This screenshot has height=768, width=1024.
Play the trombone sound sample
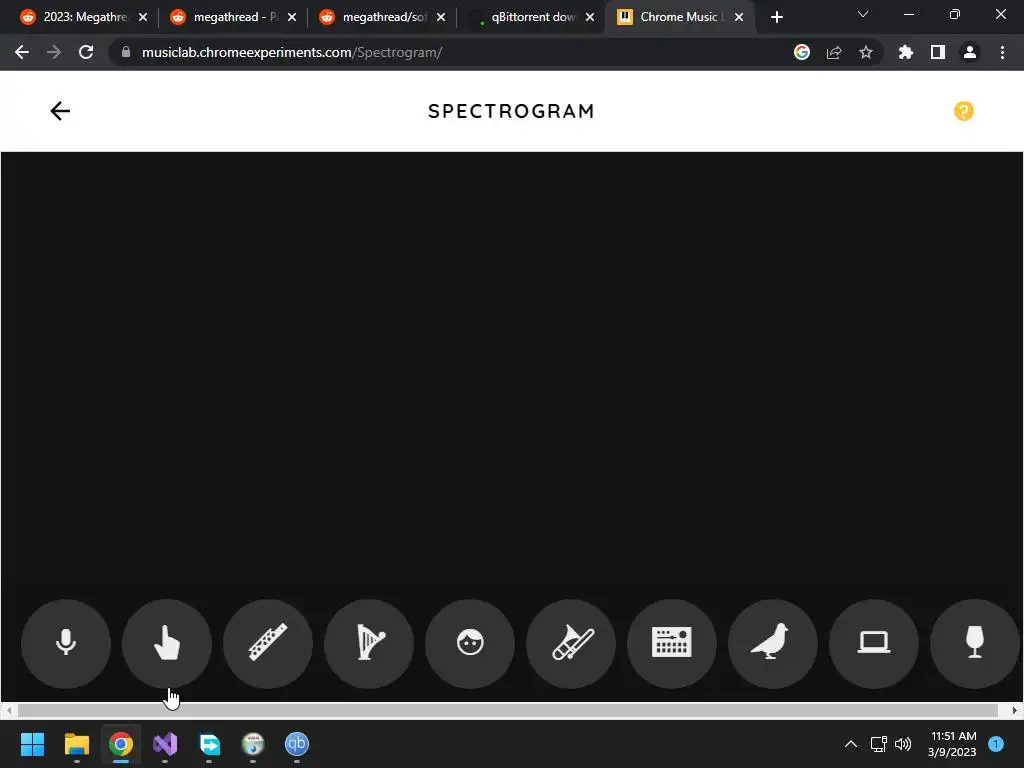571,643
